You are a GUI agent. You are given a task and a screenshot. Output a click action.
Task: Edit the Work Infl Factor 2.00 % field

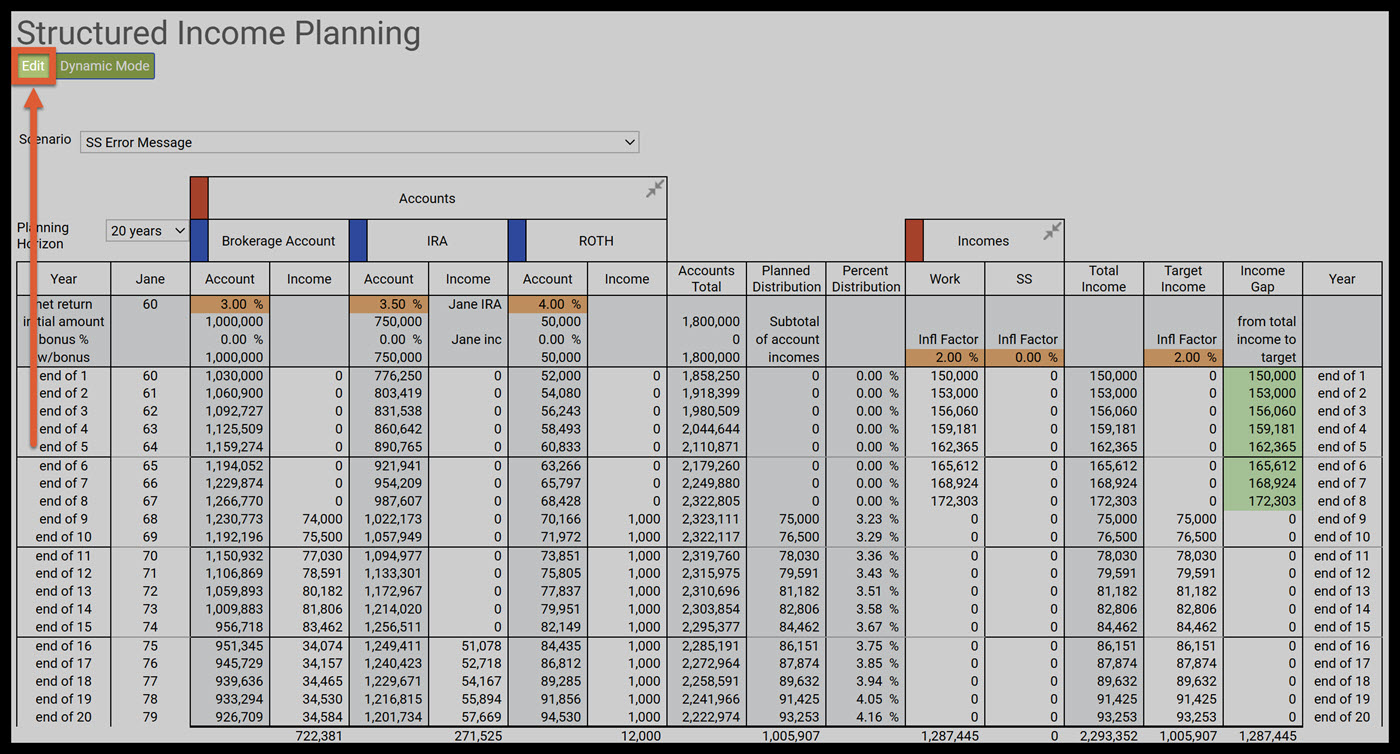coord(945,357)
